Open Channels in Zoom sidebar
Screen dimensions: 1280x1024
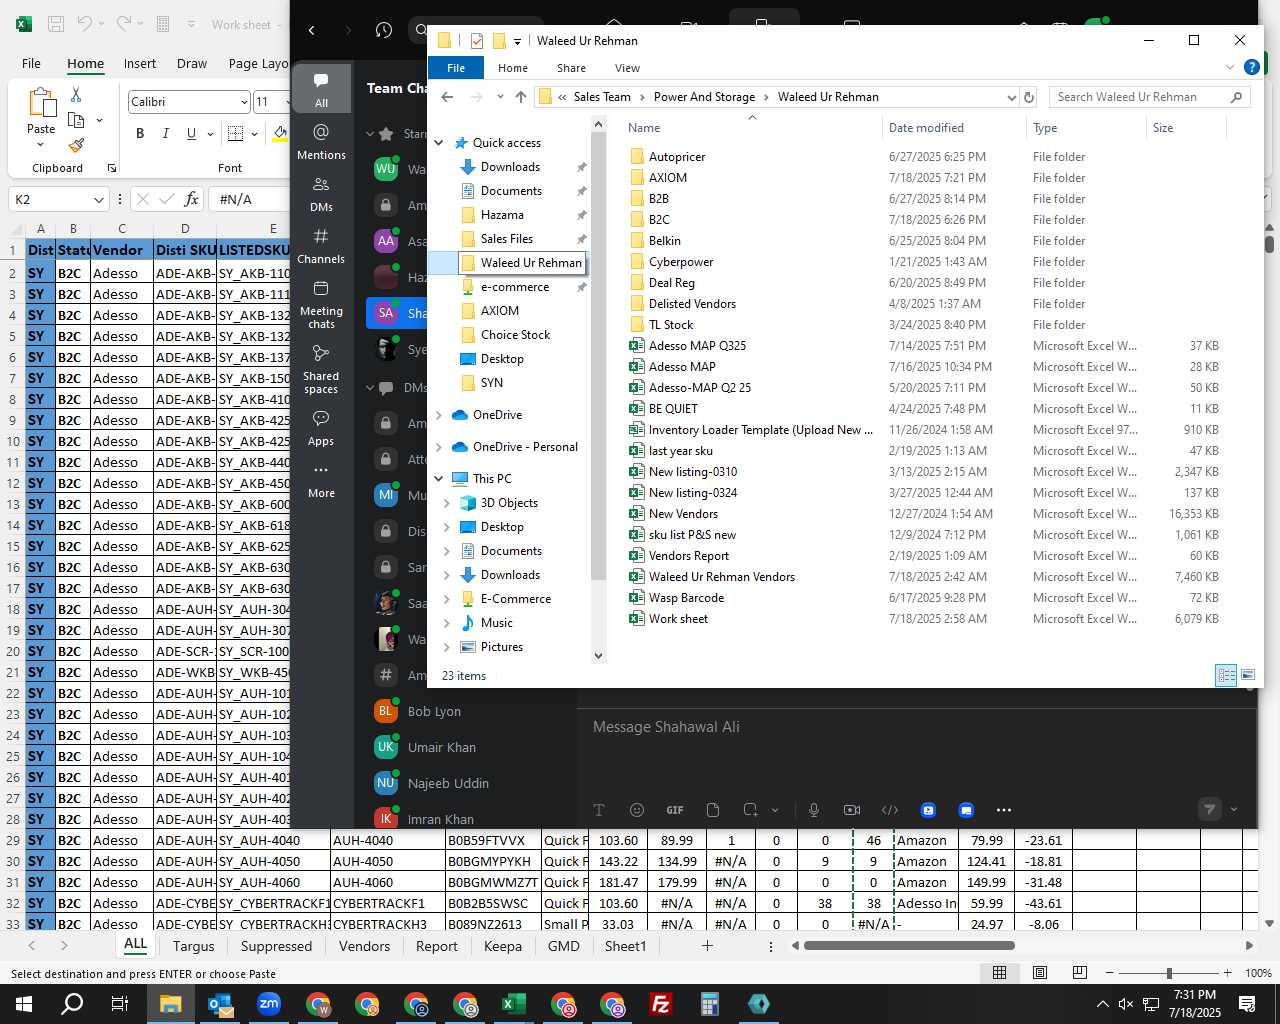(x=321, y=246)
